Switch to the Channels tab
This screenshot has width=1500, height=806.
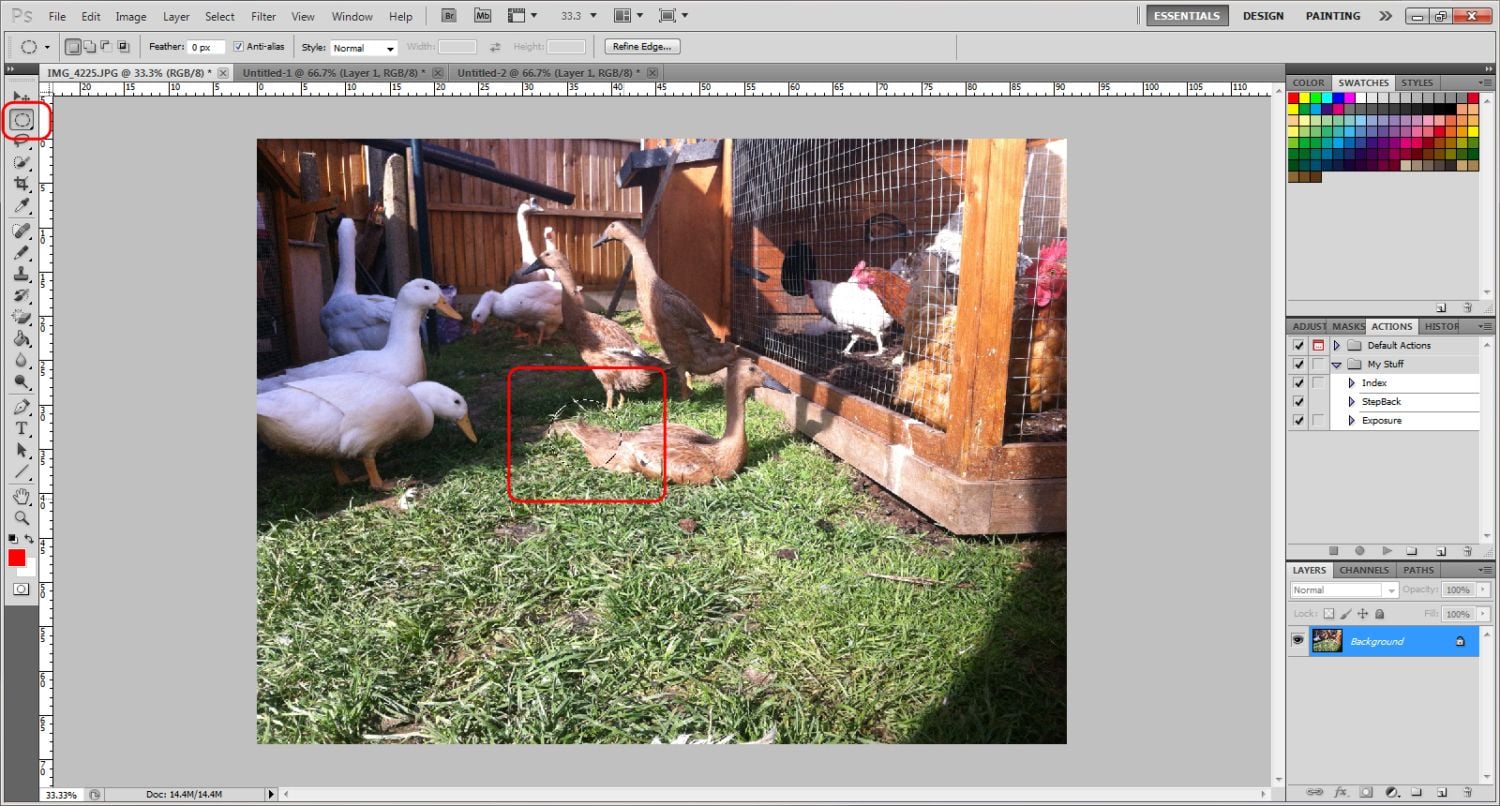tap(1363, 570)
